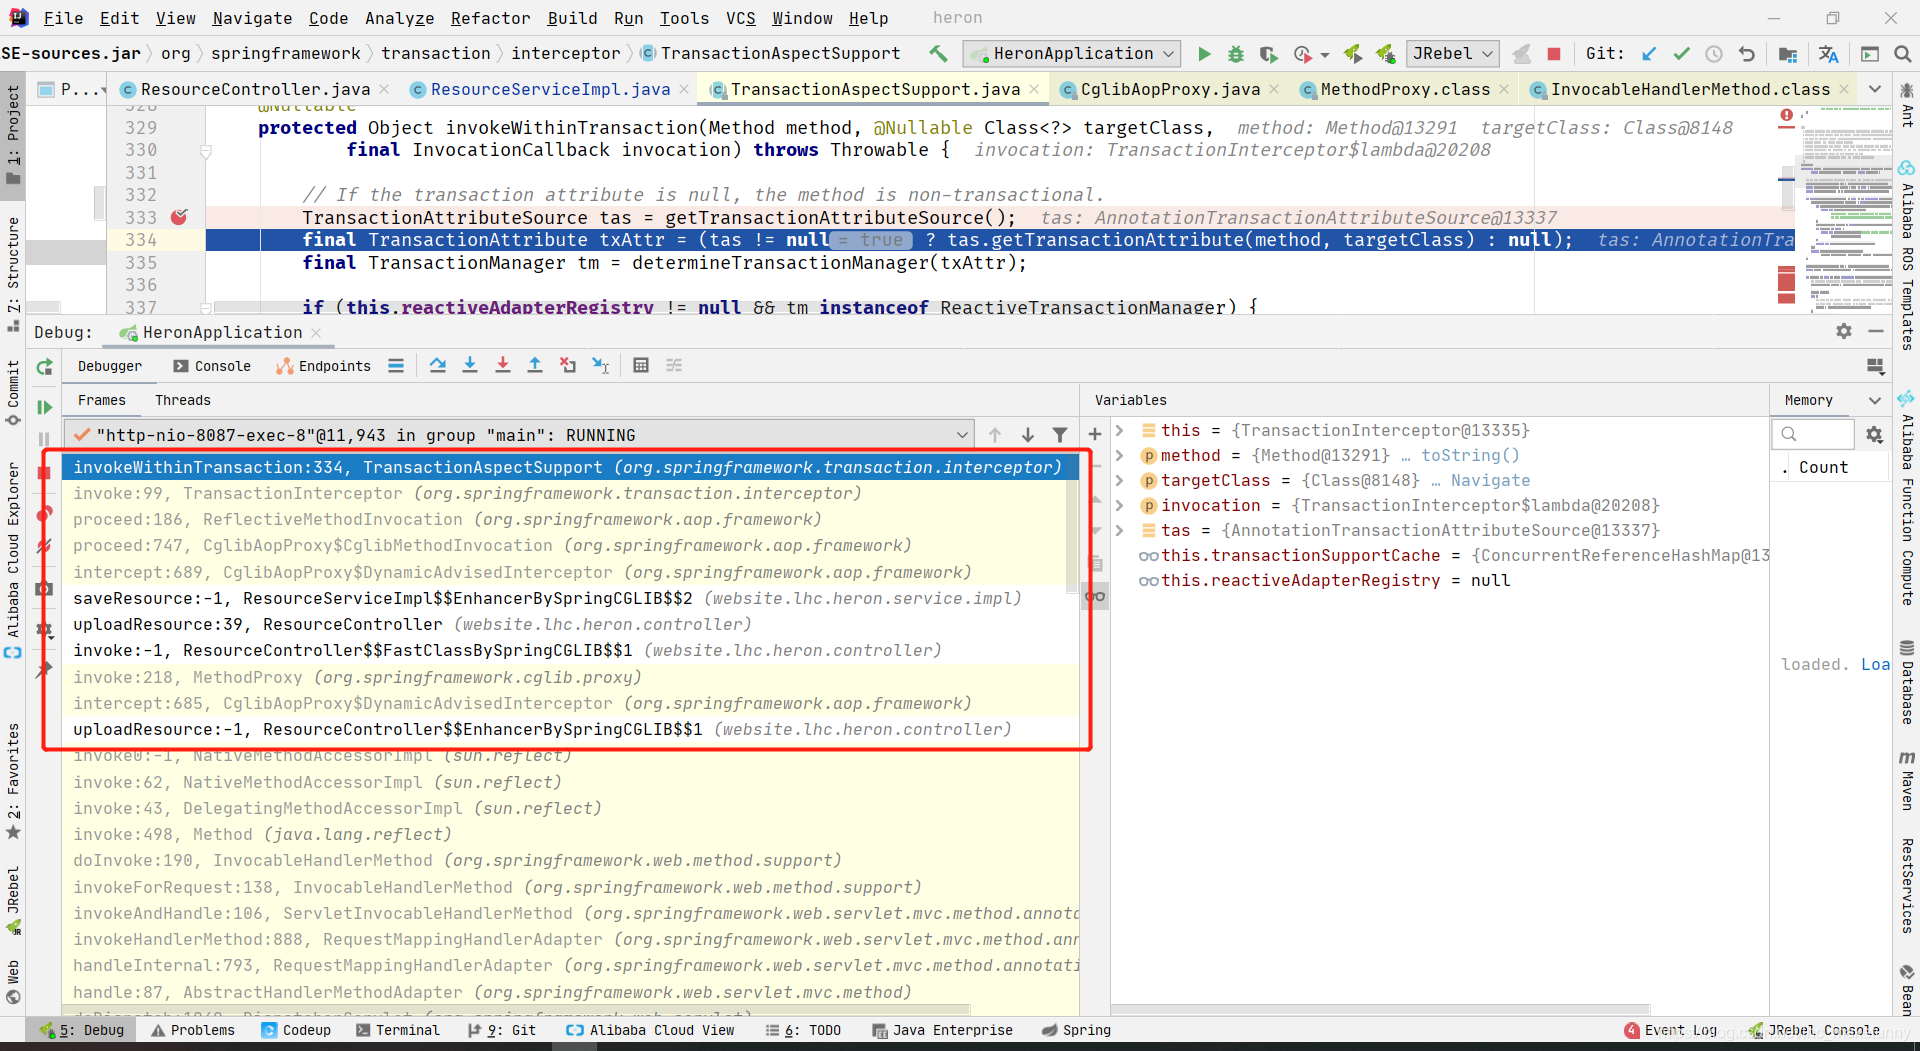Click the Step Into debugger icon
This screenshot has height=1051, width=1920.
click(x=470, y=366)
